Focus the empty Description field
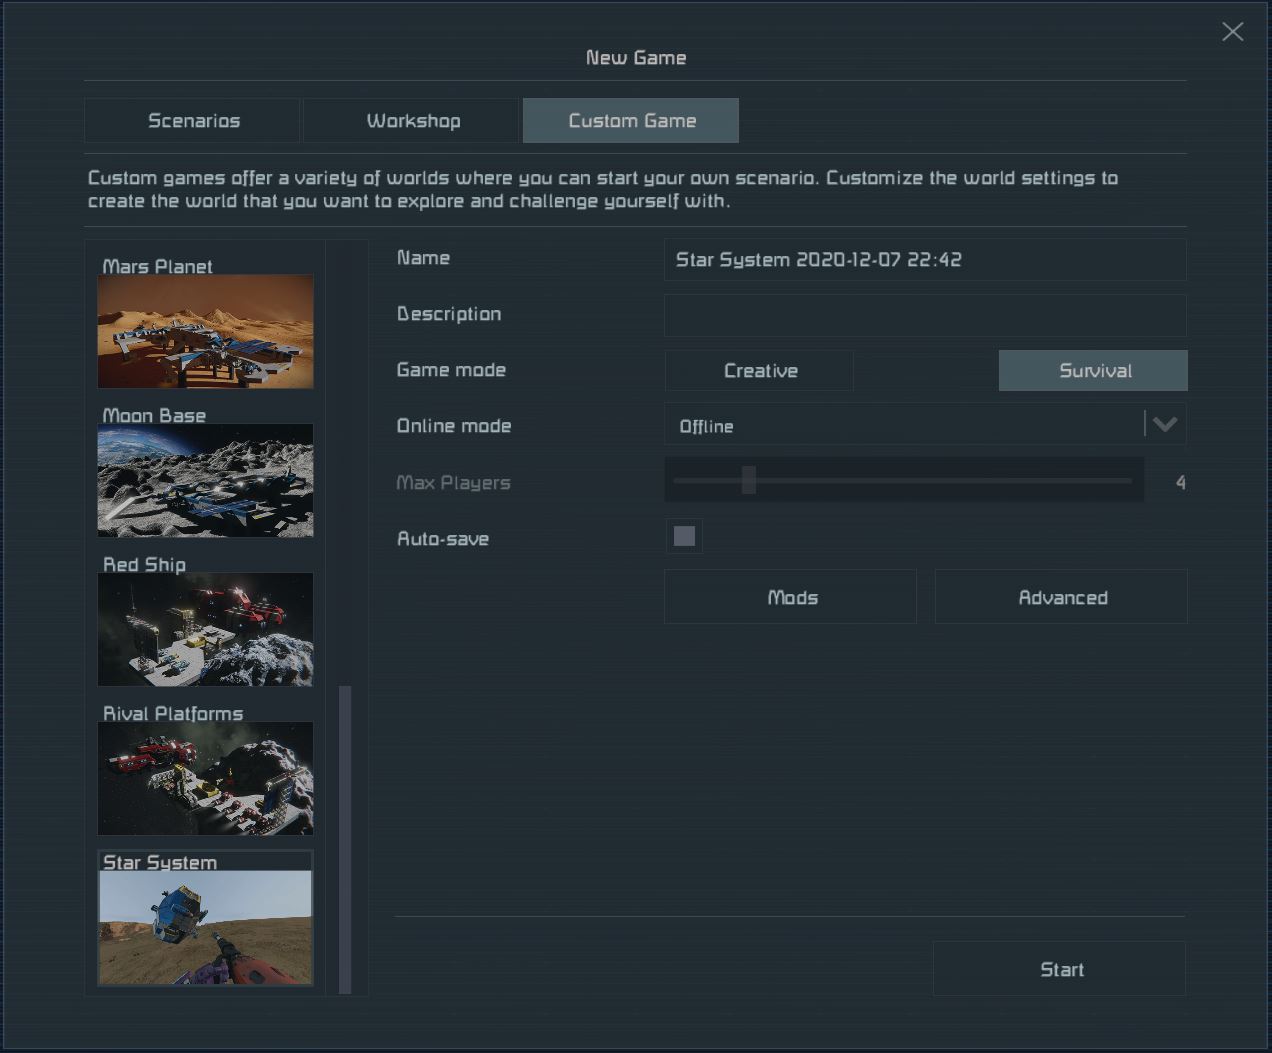This screenshot has height=1053, width=1272. point(924,315)
